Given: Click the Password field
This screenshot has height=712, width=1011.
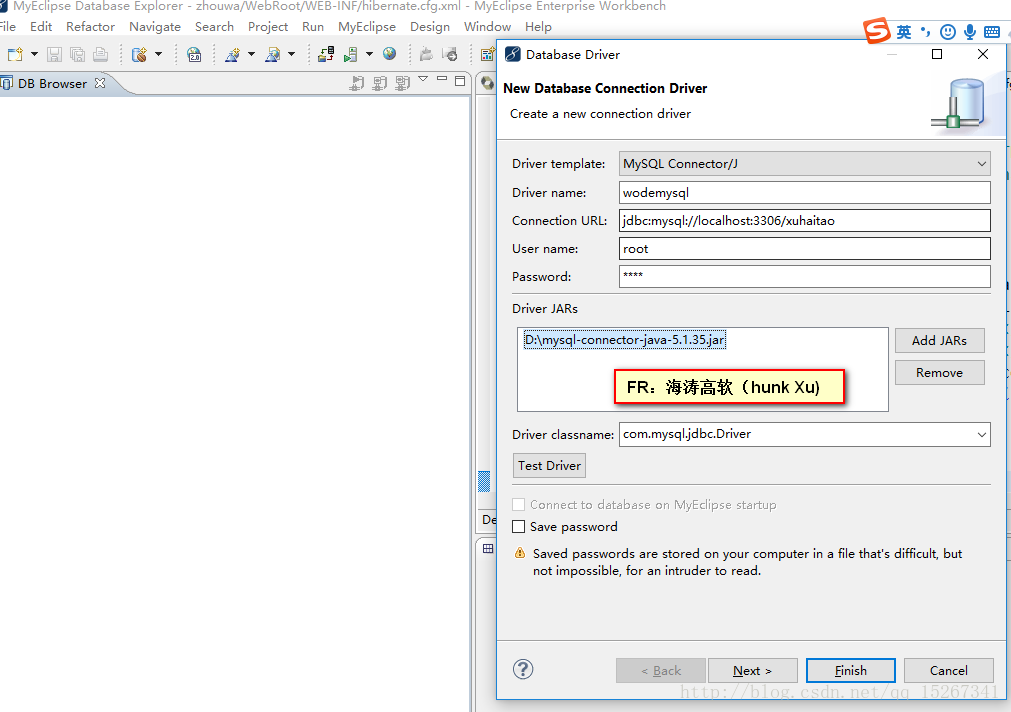Looking at the screenshot, I should coord(804,276).
